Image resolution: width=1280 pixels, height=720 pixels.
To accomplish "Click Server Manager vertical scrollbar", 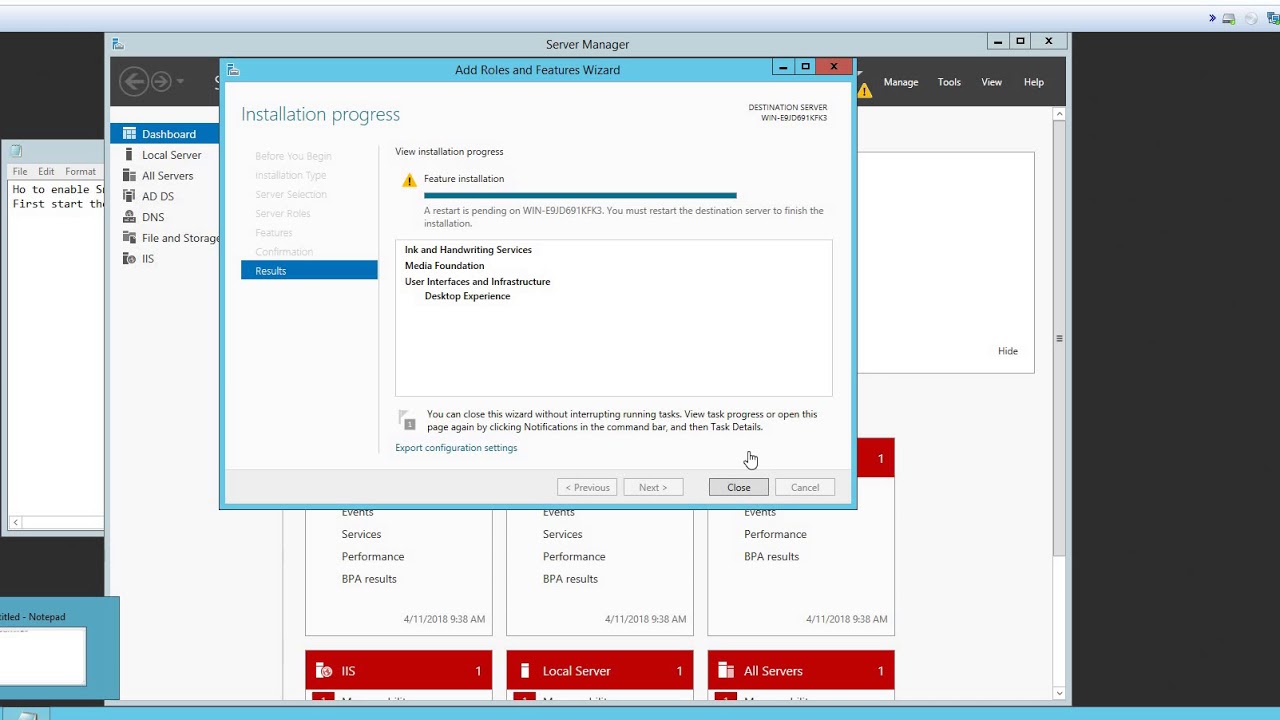I will coord(1059,337).
